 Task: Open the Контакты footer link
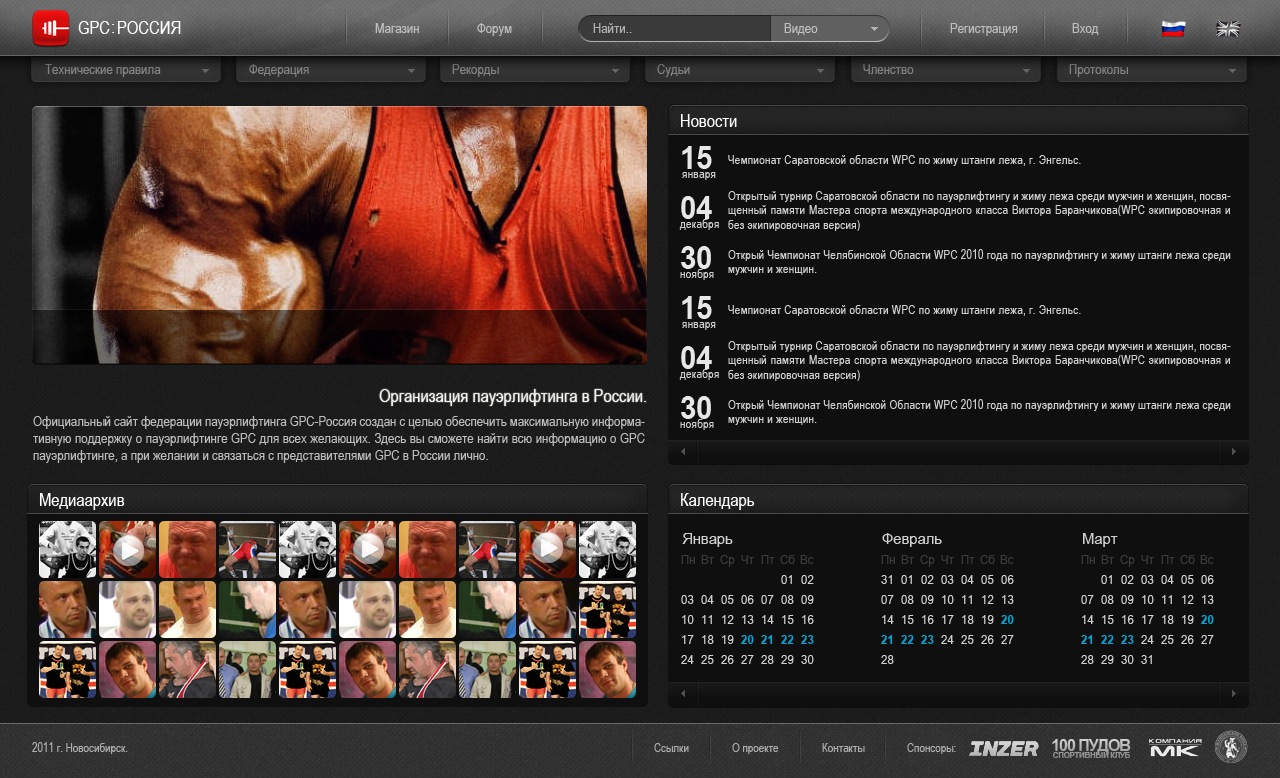coord(843,748)
